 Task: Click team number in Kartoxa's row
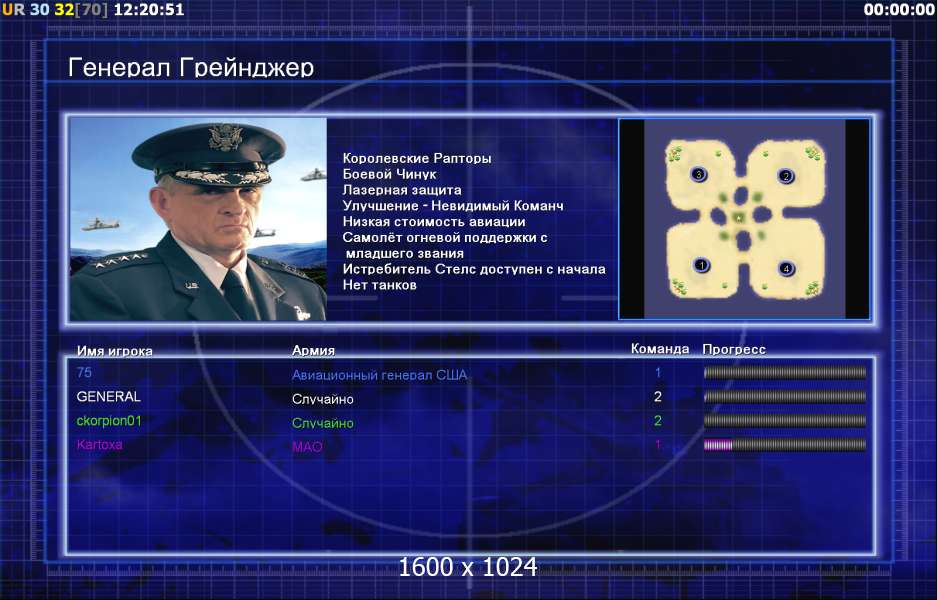tap(658, 444)
